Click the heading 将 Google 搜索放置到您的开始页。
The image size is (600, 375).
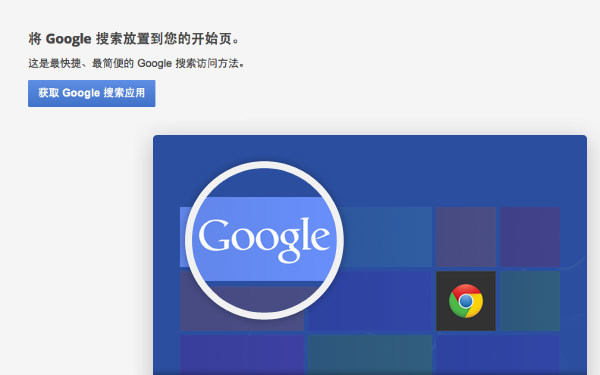click(134, 39)
